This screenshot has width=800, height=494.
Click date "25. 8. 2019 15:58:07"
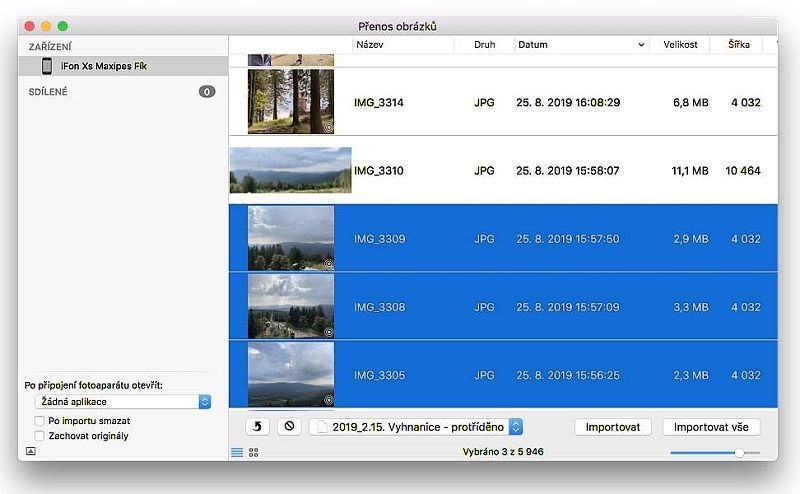click(567, 171)
